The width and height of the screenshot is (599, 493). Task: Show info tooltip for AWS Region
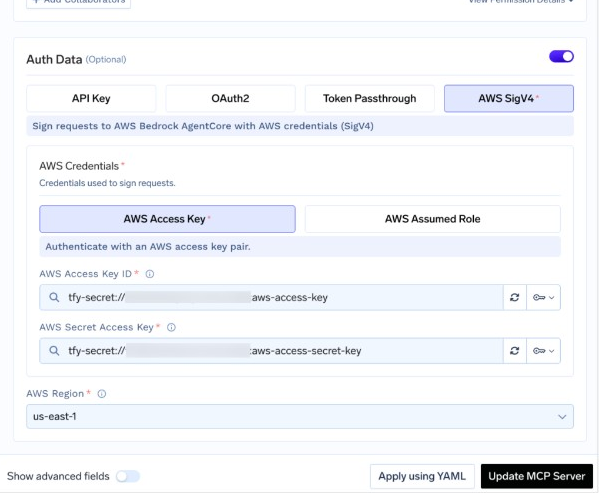pyautogui.click(x=102, y=394)
